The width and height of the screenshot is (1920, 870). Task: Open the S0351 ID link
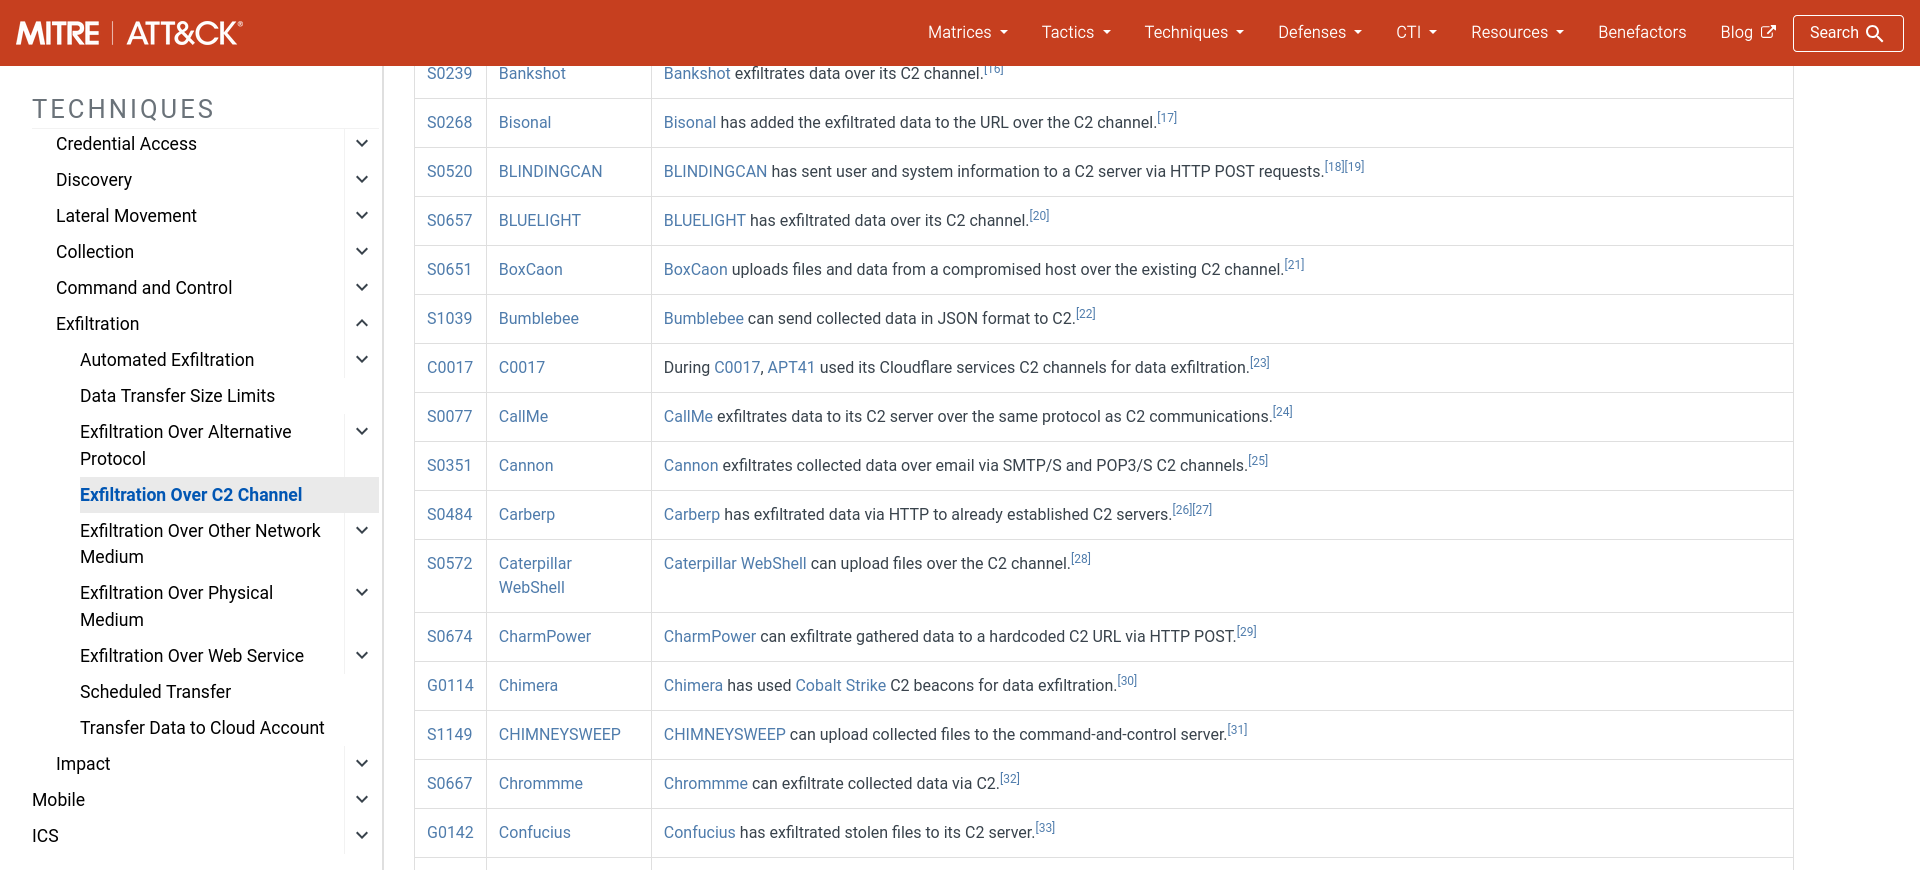[x=449, y=466]
